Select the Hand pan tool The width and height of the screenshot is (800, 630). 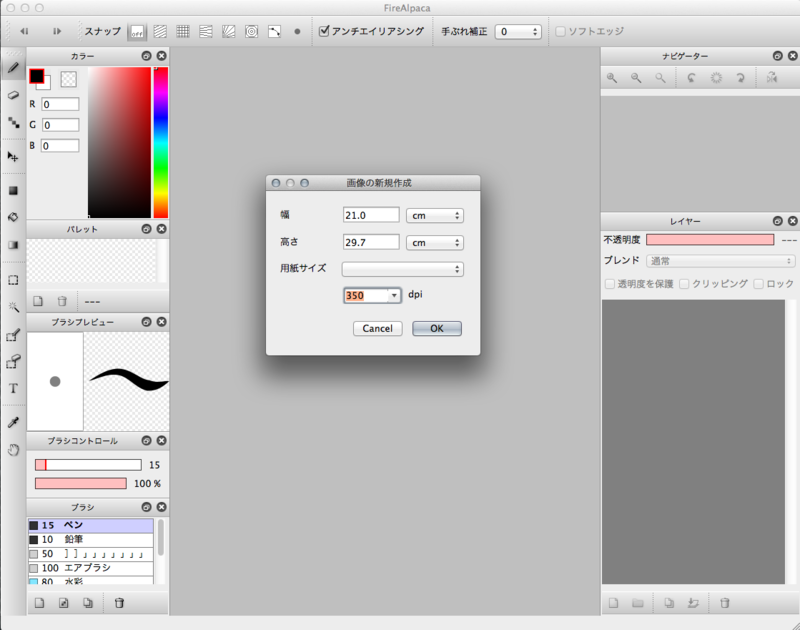tap(13, 450)
